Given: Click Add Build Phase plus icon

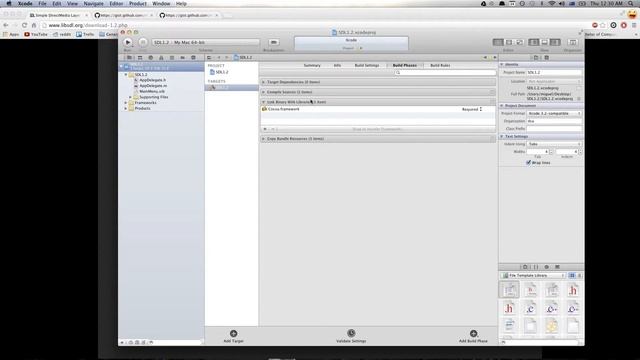Looking at the screenshot, I should (473, 333).
